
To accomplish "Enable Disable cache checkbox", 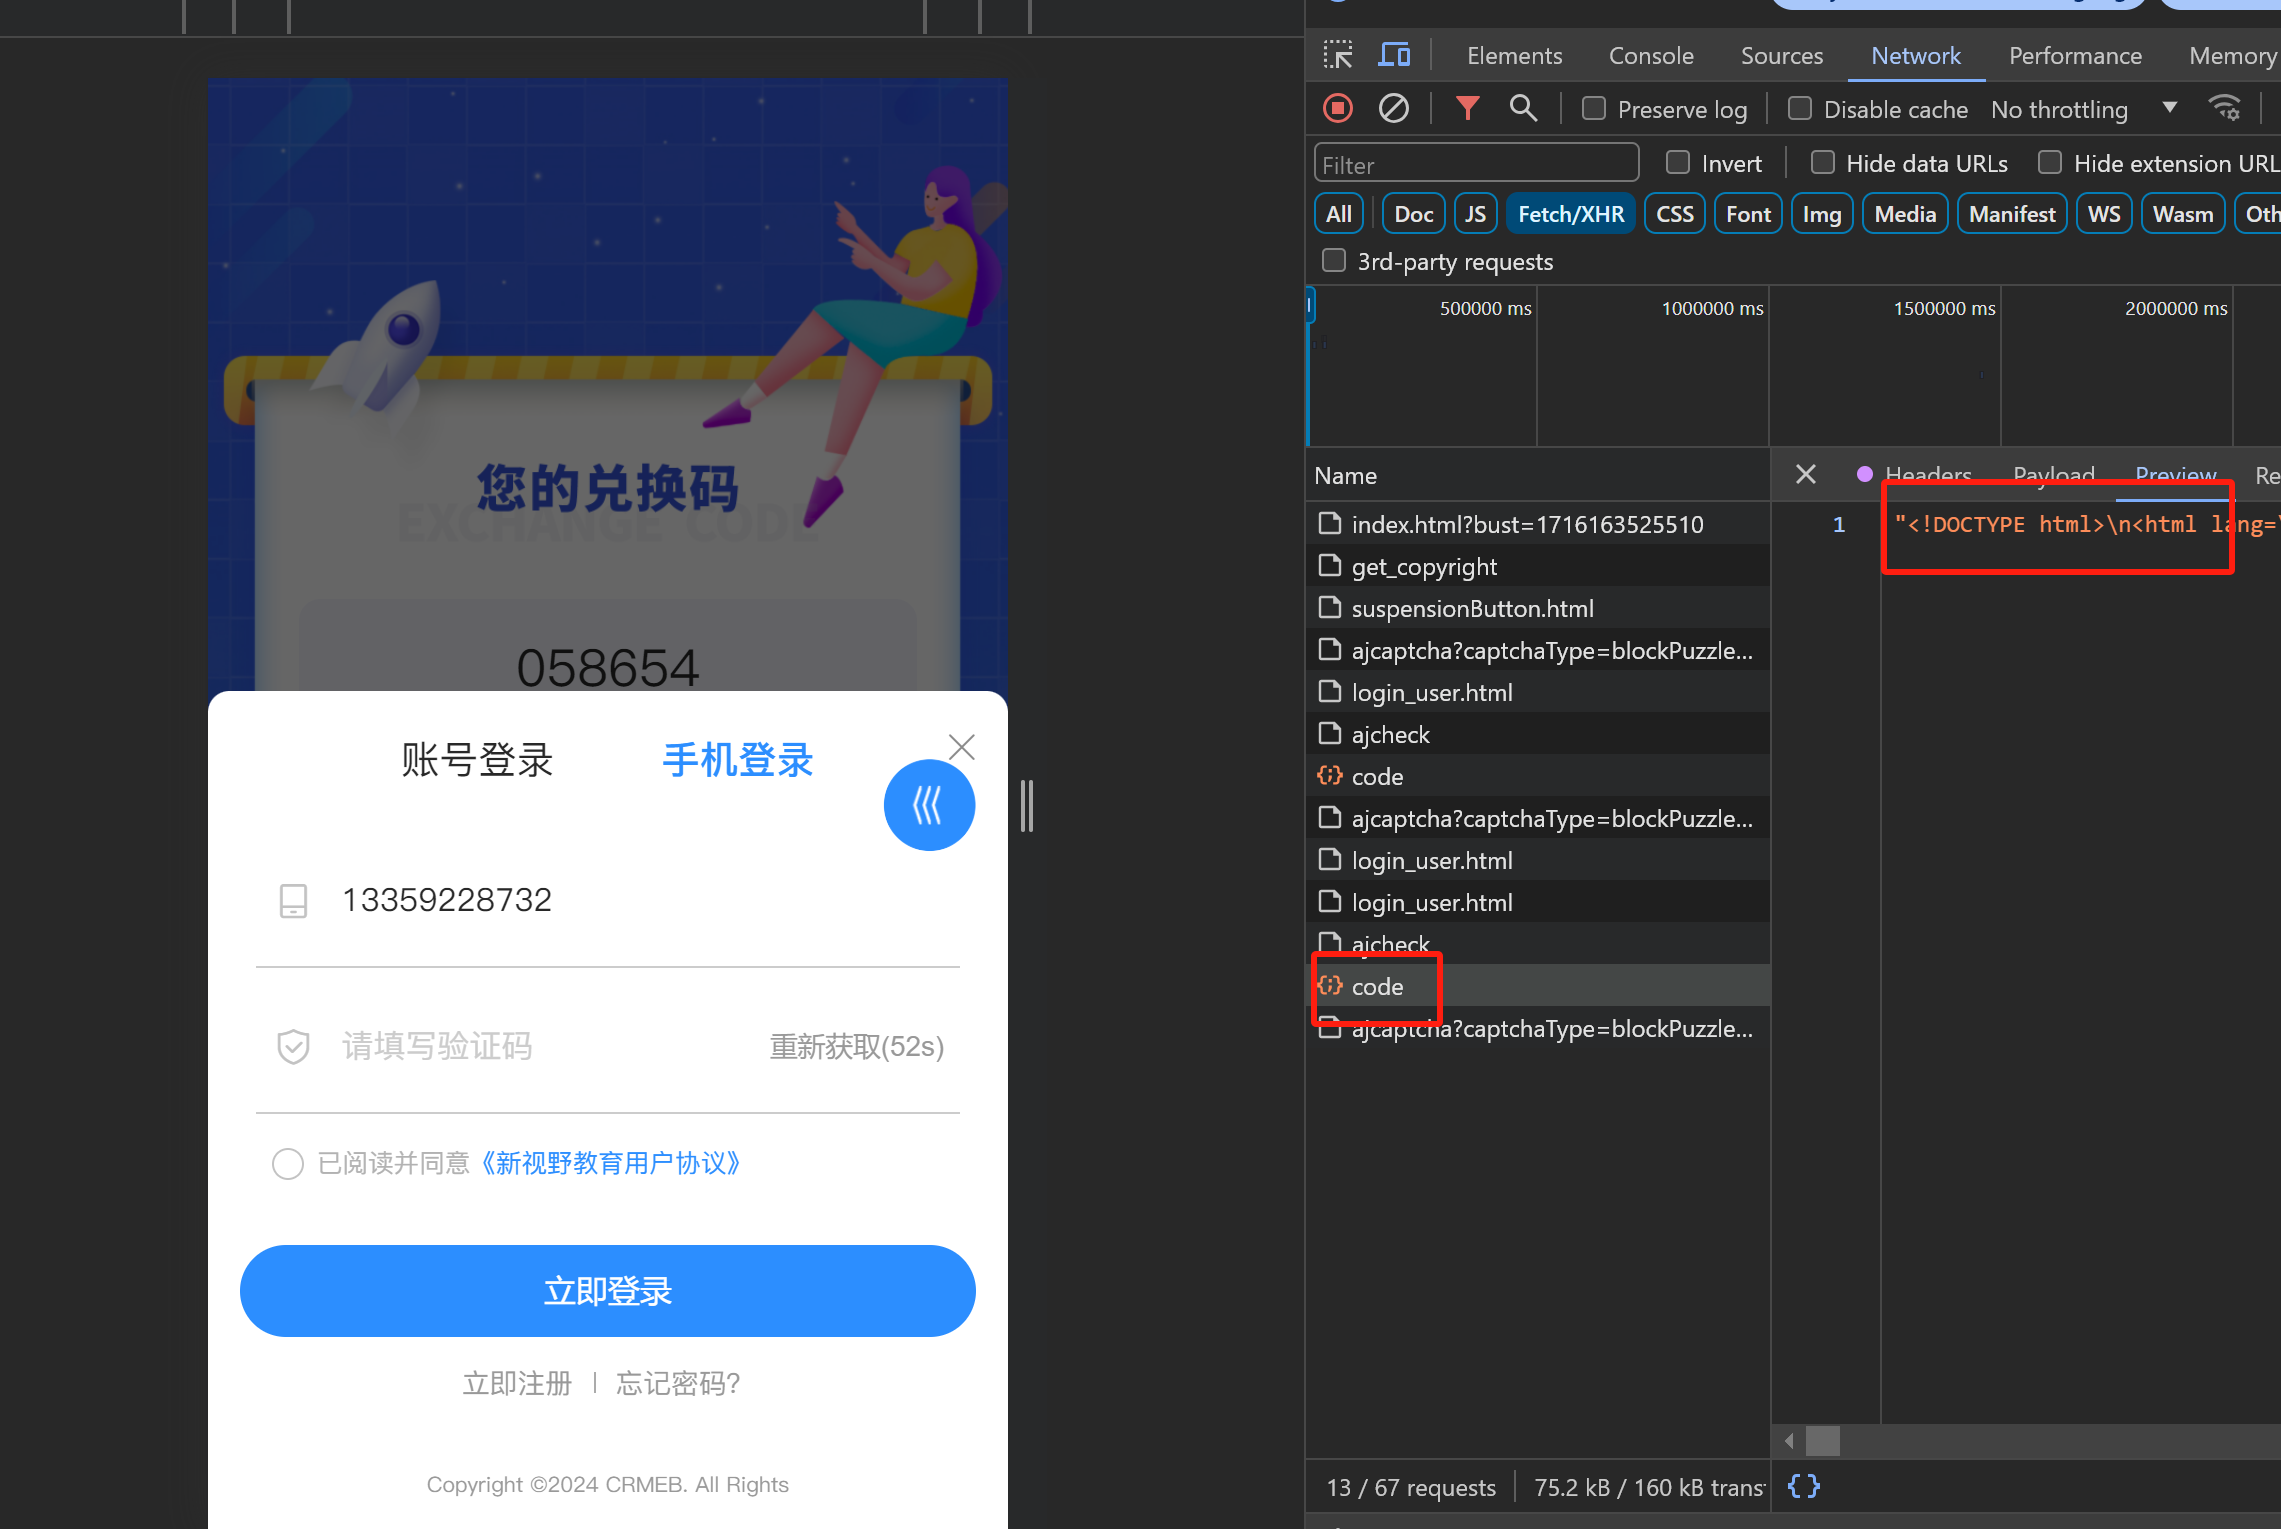I will tap(1800, 108).
